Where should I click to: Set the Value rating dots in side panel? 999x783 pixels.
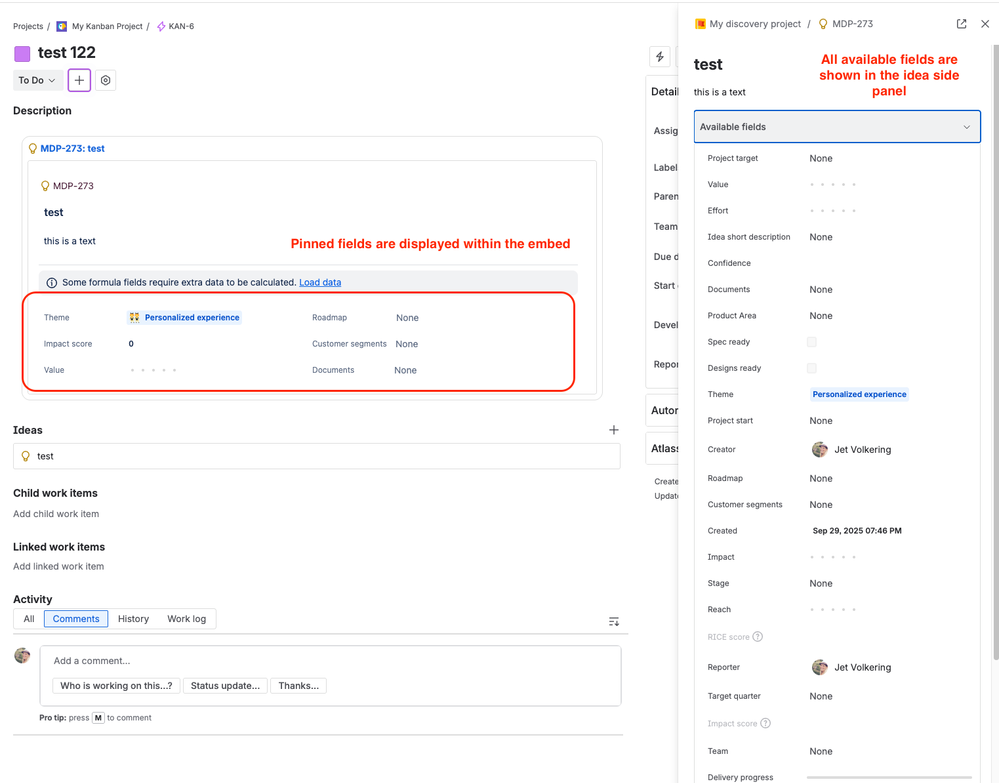pos(833,184)
